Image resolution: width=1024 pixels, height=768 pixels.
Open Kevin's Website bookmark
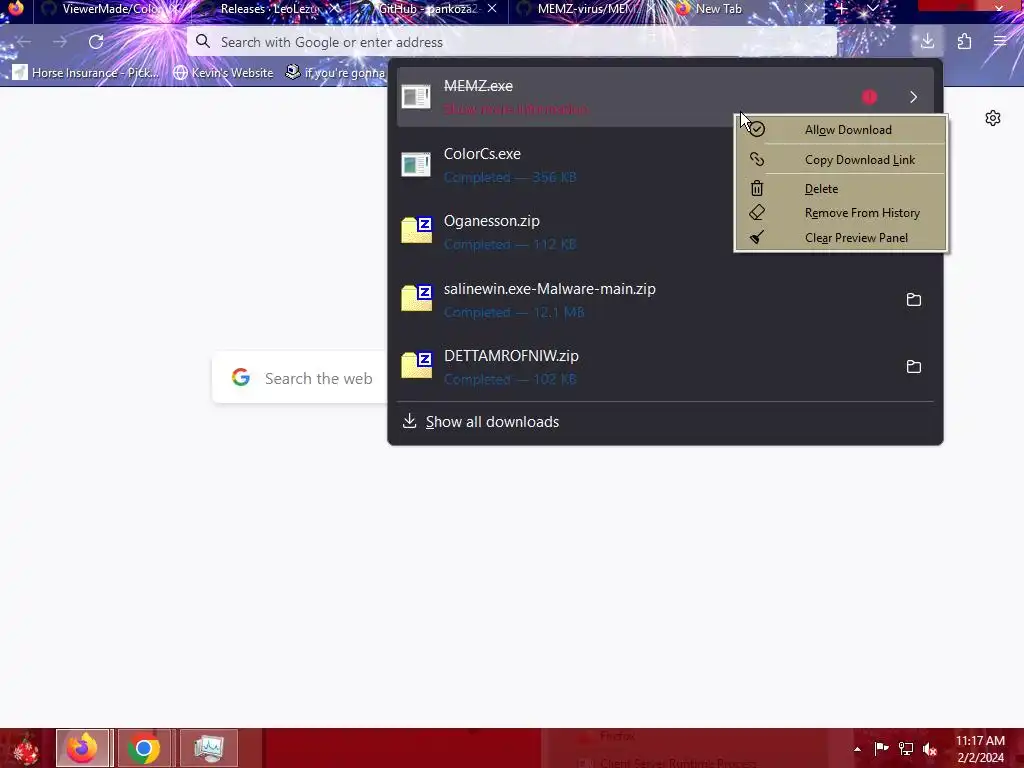tap(223, 72)
